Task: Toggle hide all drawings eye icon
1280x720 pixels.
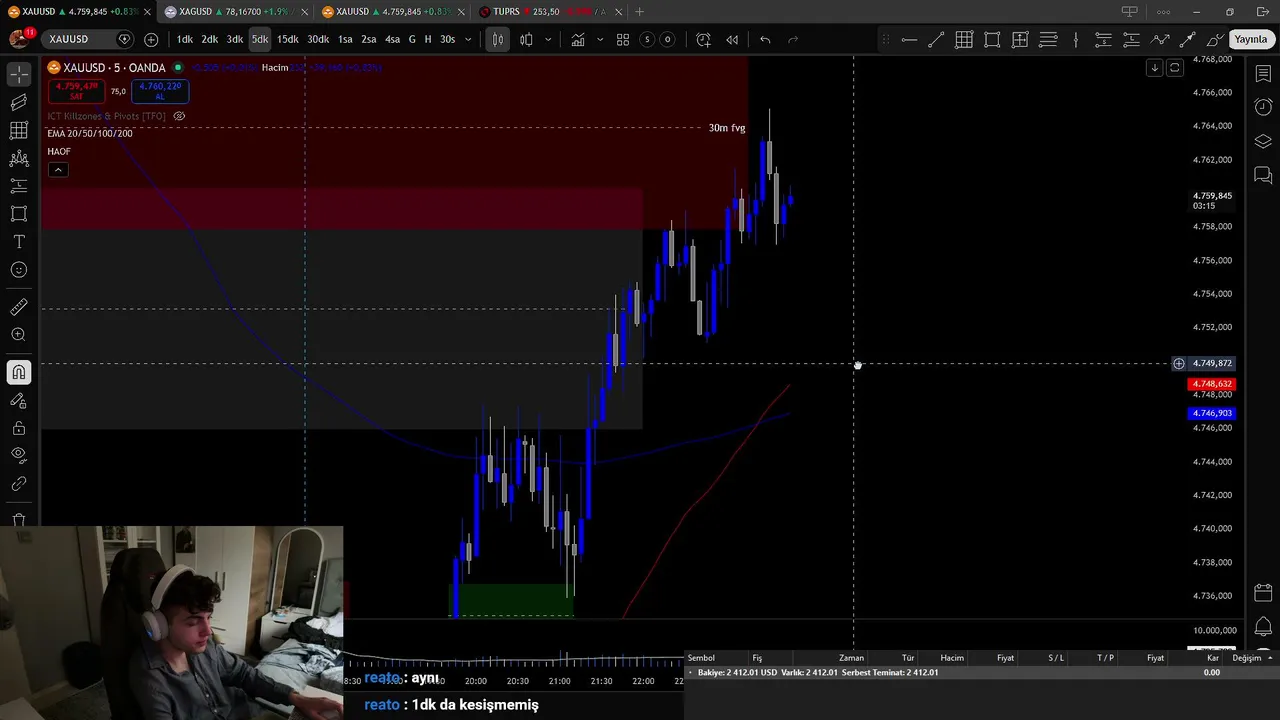Action: tap(19, 455)
